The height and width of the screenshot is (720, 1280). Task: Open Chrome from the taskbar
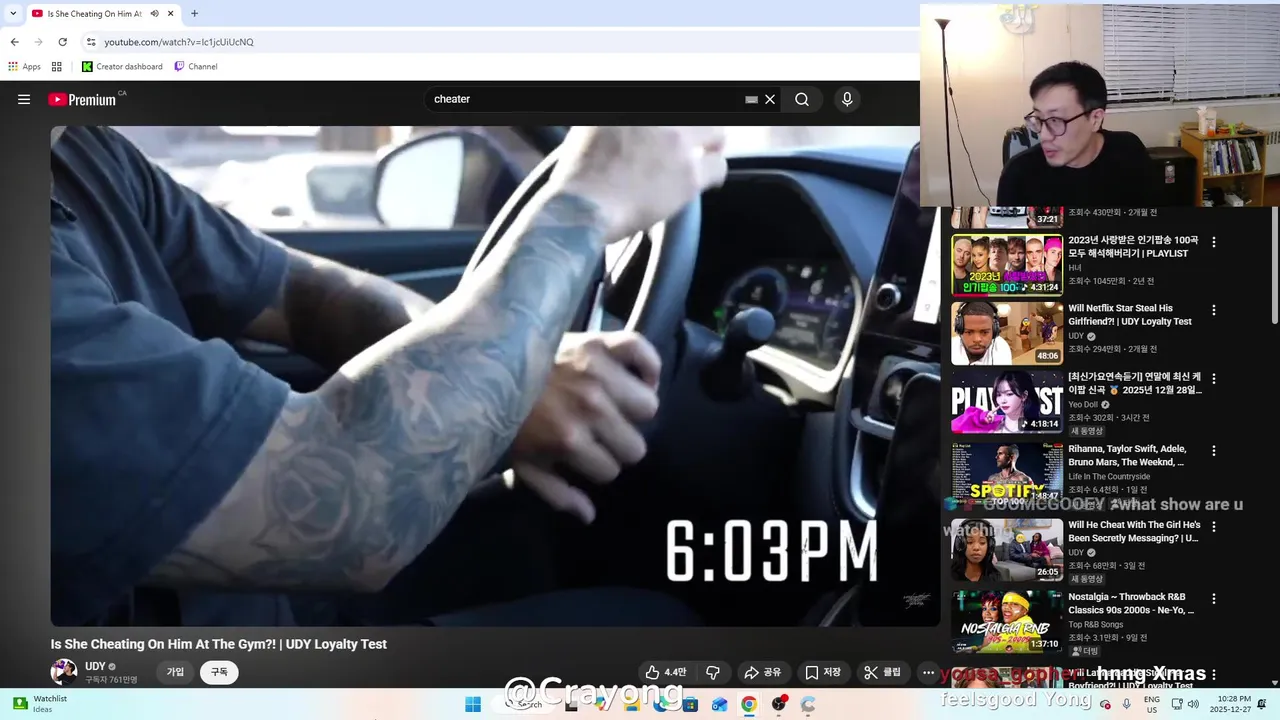tap(748, 705)
